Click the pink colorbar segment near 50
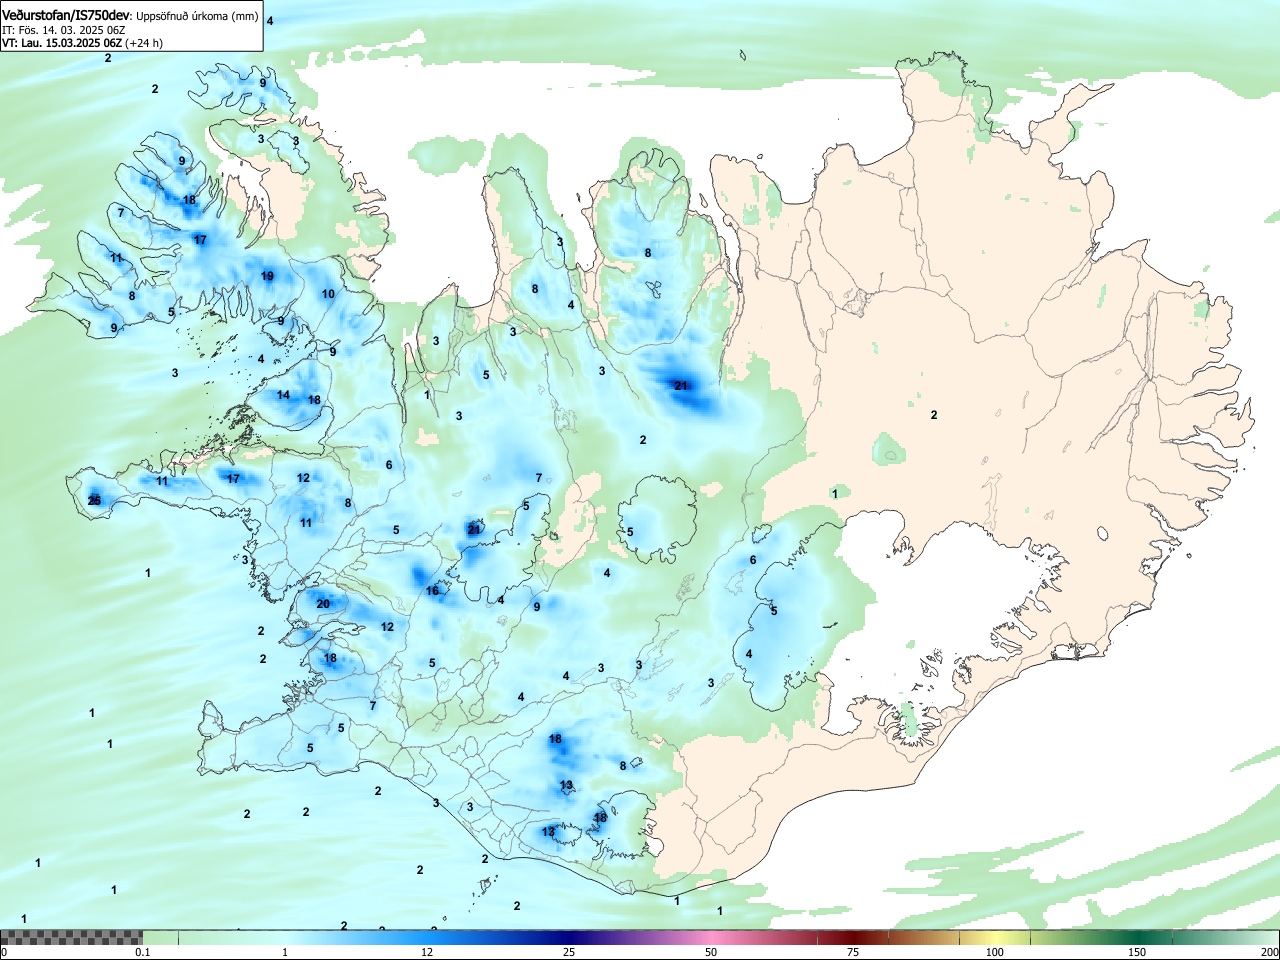1280x960 pixels. (x=711, y=937)
